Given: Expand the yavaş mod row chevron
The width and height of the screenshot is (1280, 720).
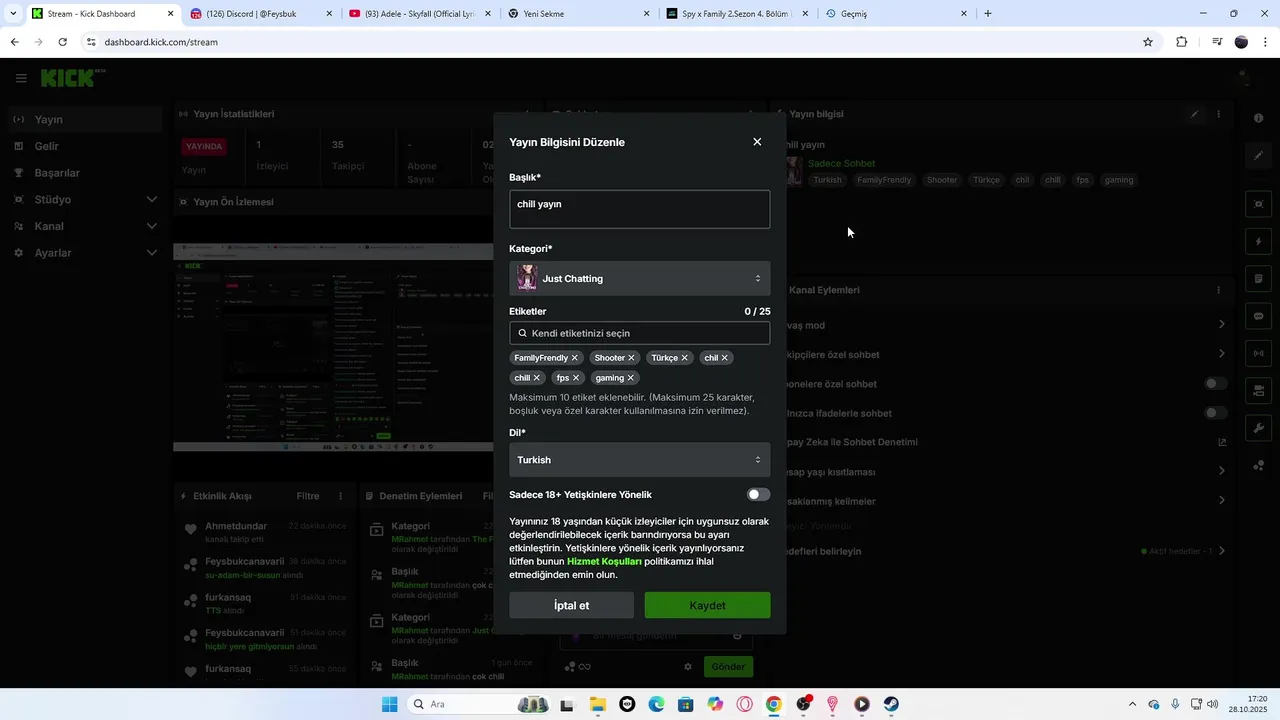Looking at the screenshot, I should pyautogui.click(x=1221, y=325).
